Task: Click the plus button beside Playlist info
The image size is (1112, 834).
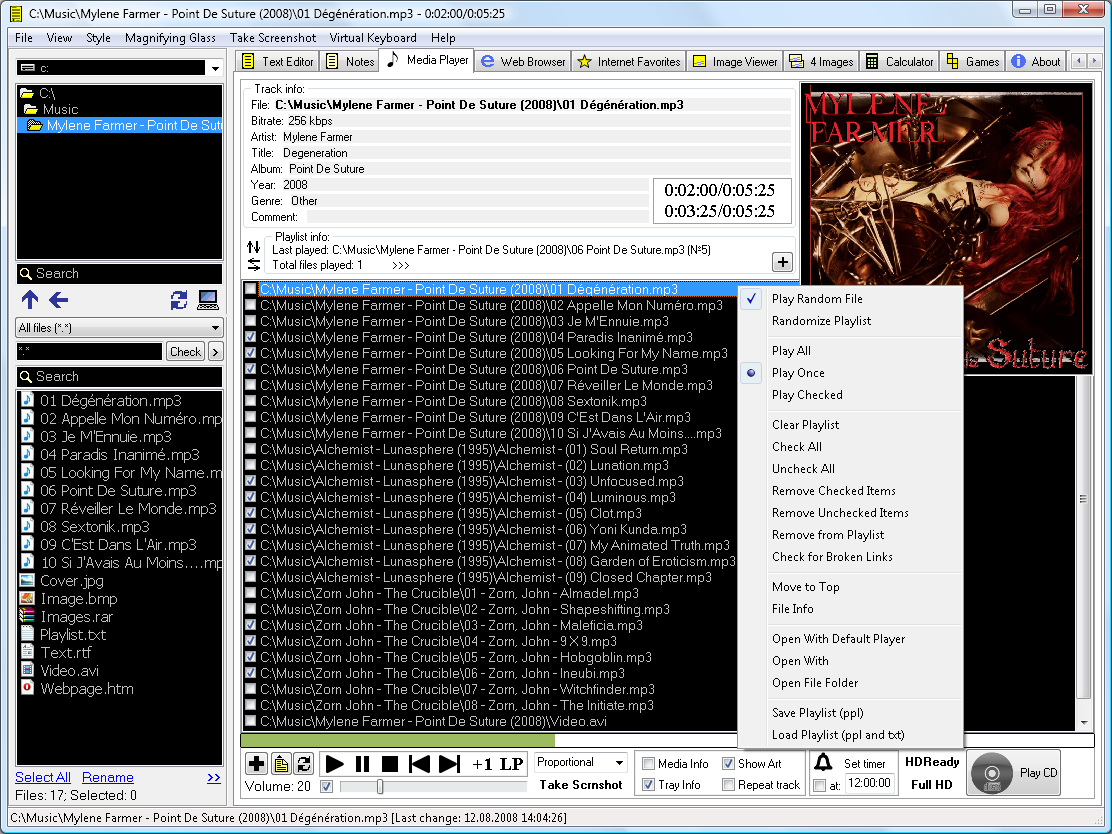Action: [x=782, y=262]
